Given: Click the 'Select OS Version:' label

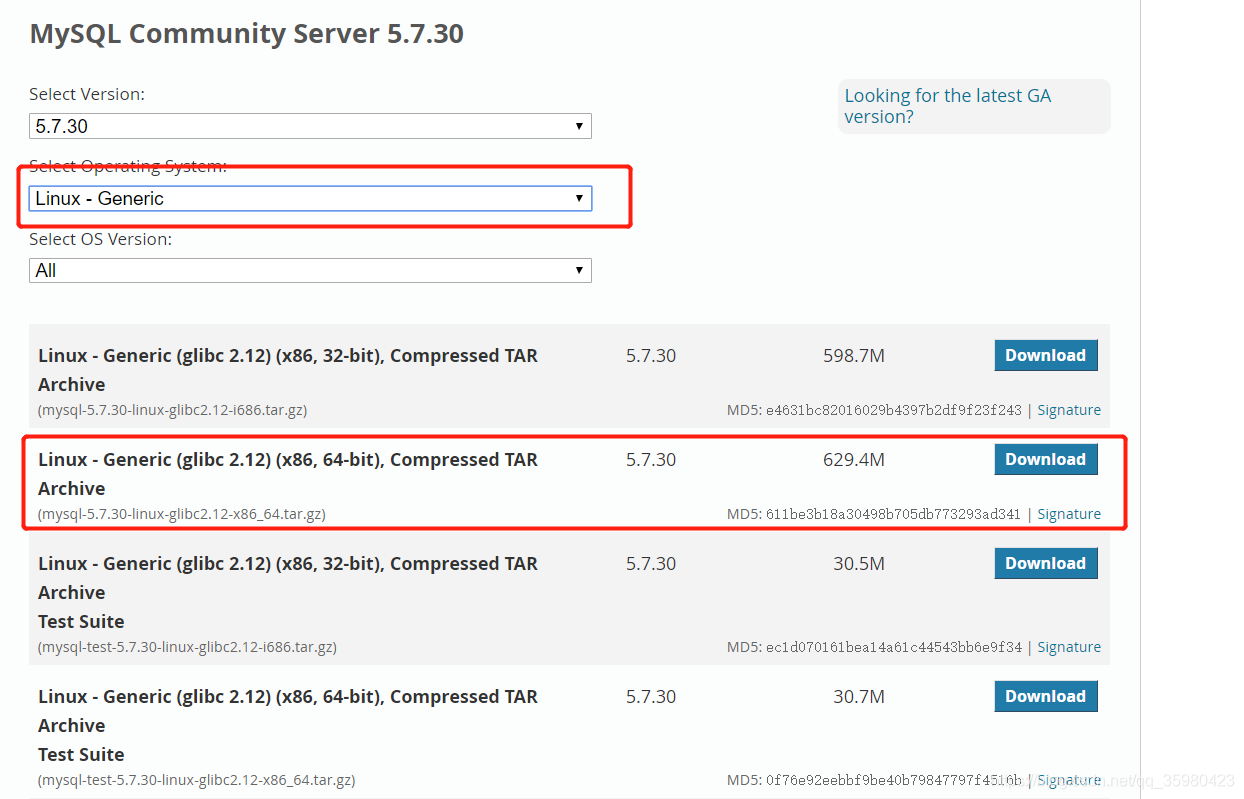Looking at the screenshot, I should click(100, 239).
